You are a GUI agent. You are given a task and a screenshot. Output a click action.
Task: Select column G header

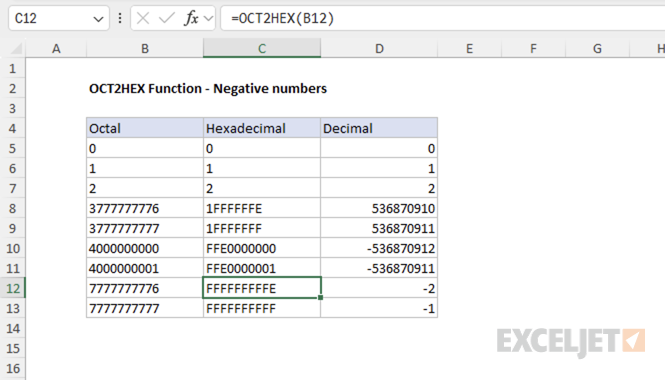coord(597,48)
